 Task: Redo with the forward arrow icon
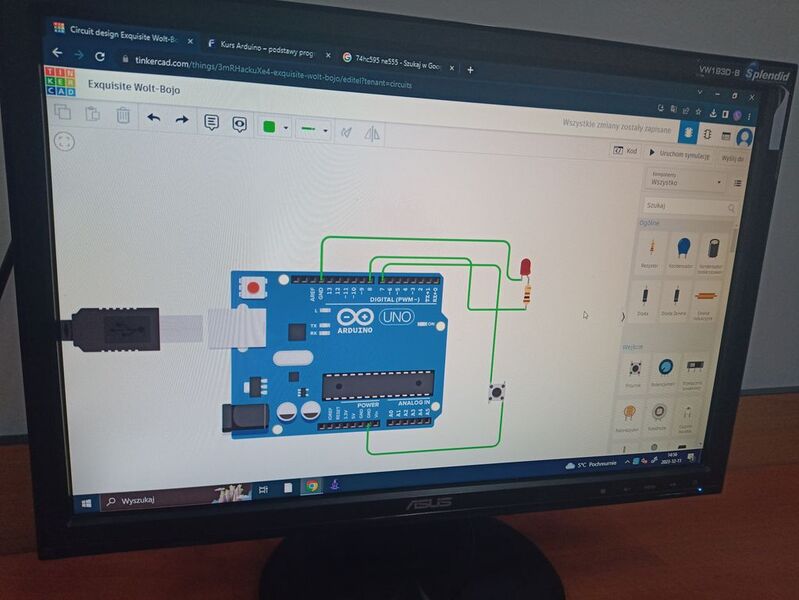182,120
